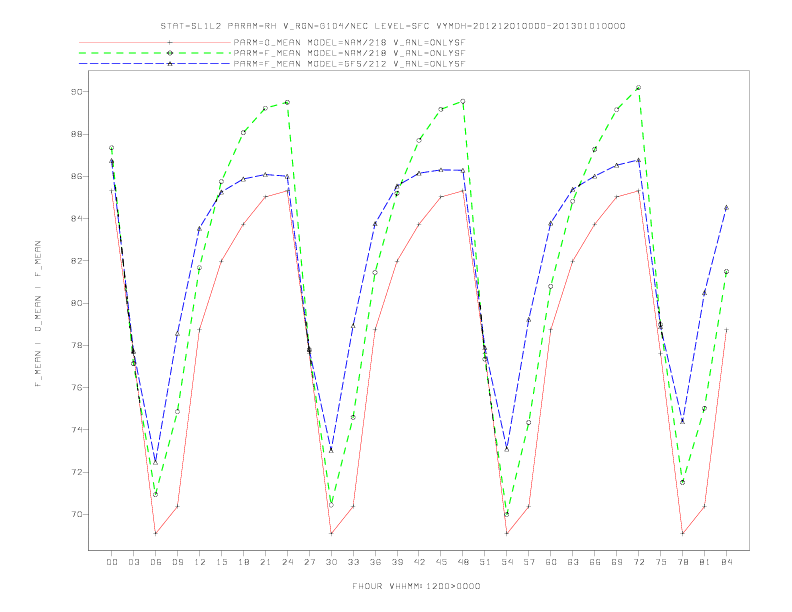Click the x-axis tick label 09

click(x=178, y=562)
